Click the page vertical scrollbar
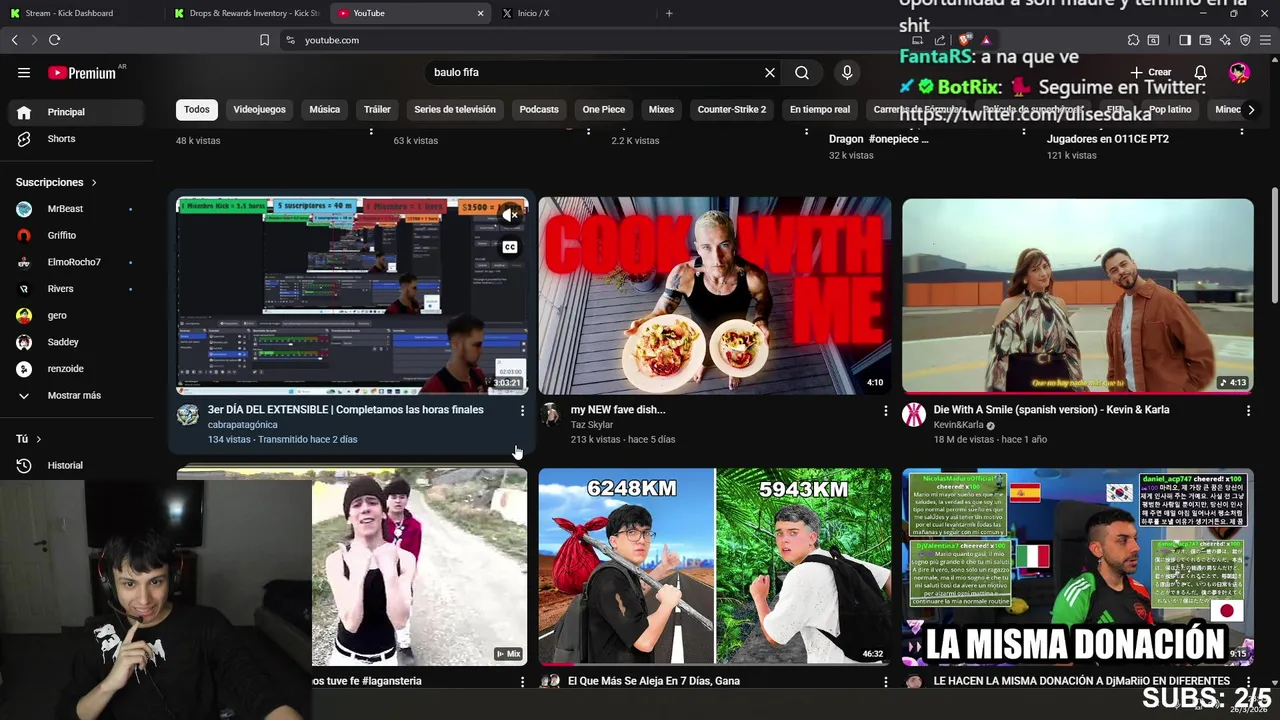 (x=1274, y=245)
